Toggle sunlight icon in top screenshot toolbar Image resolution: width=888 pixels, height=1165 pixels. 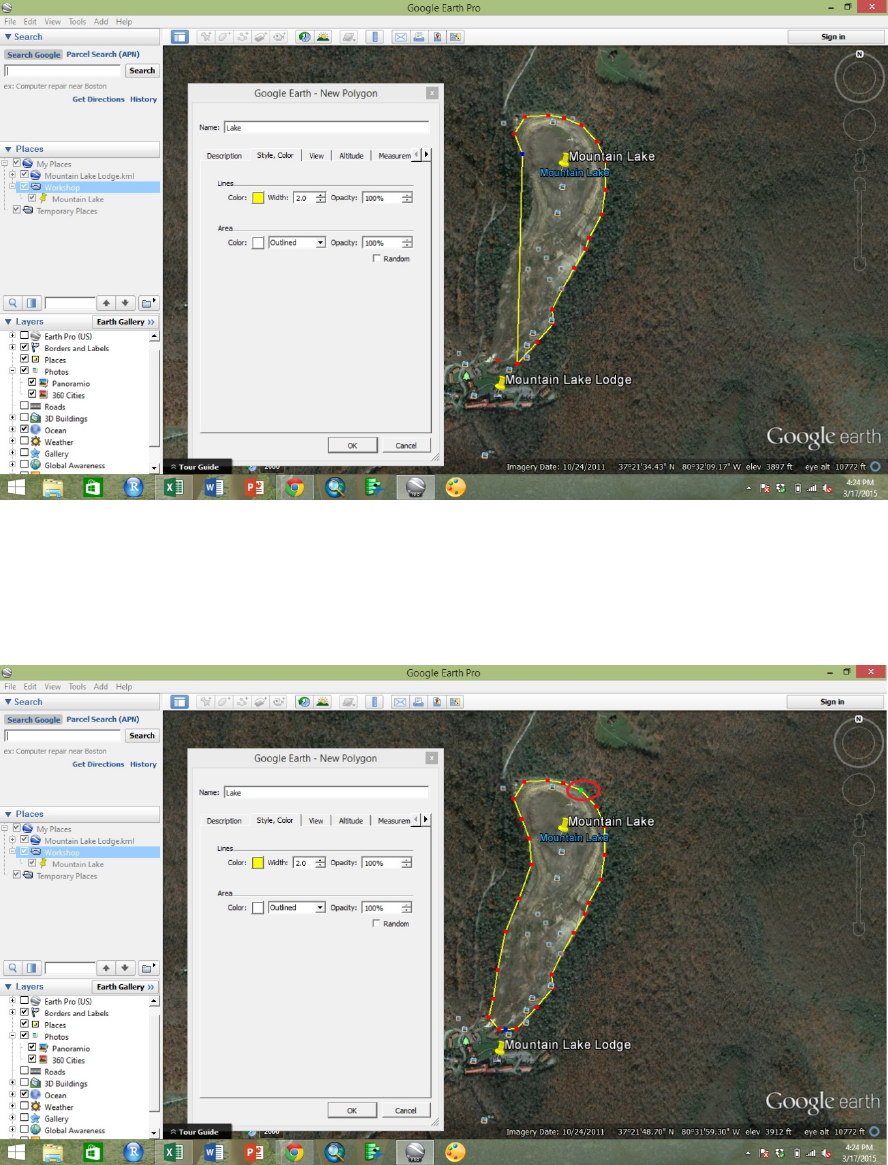pos(323,36)
